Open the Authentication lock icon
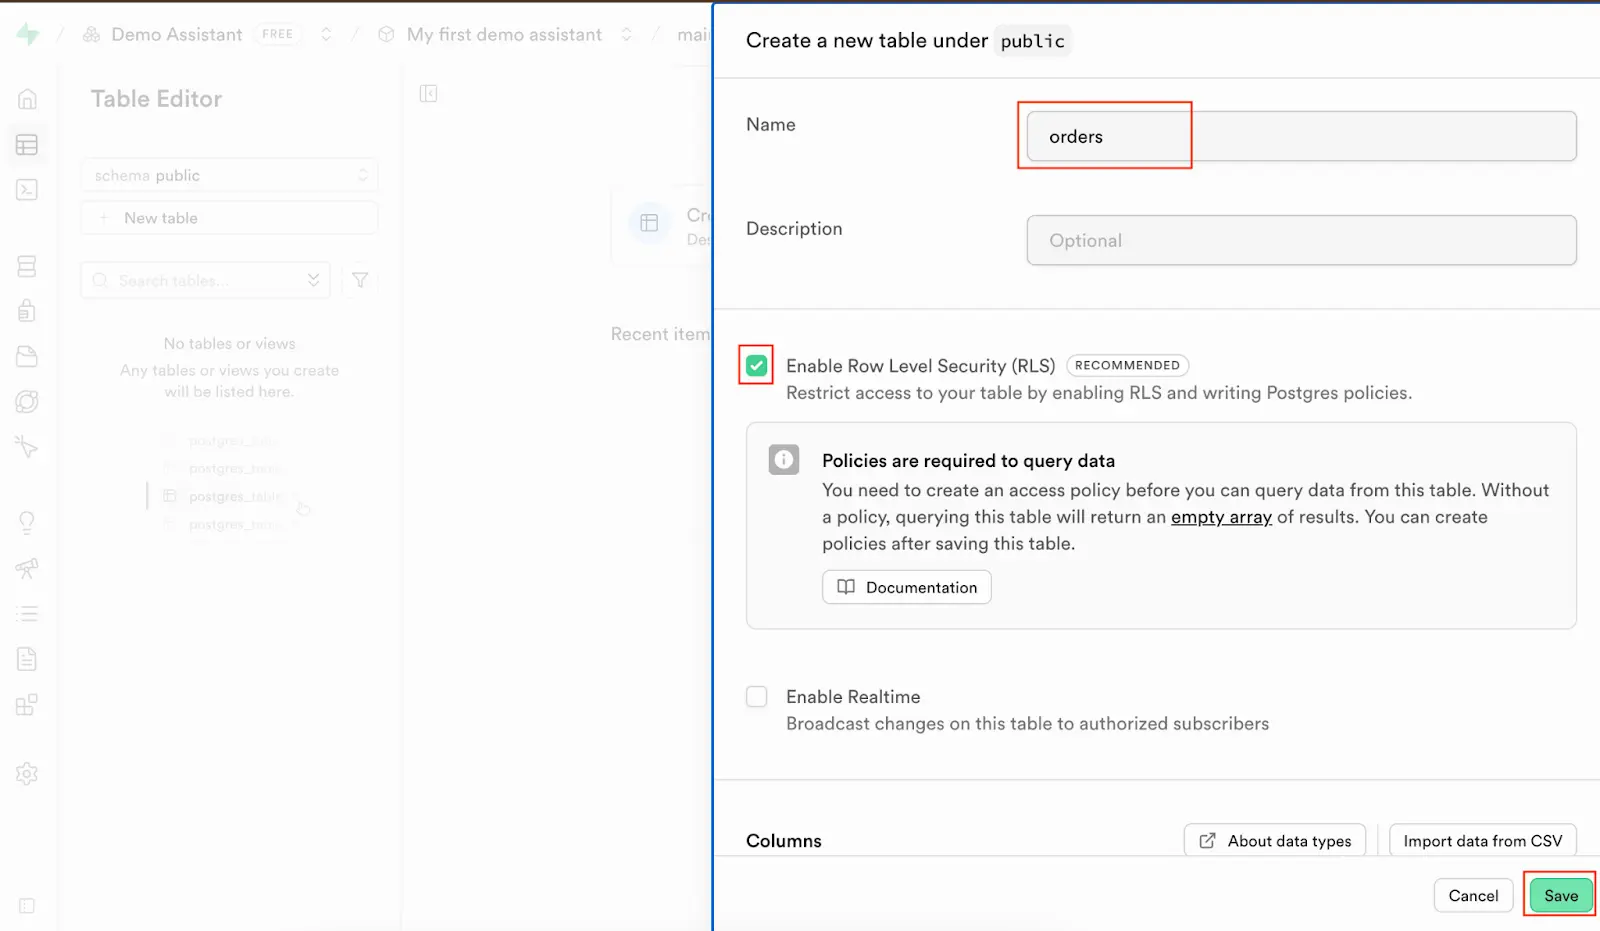 pyautogui.click(x=27, y=311)
